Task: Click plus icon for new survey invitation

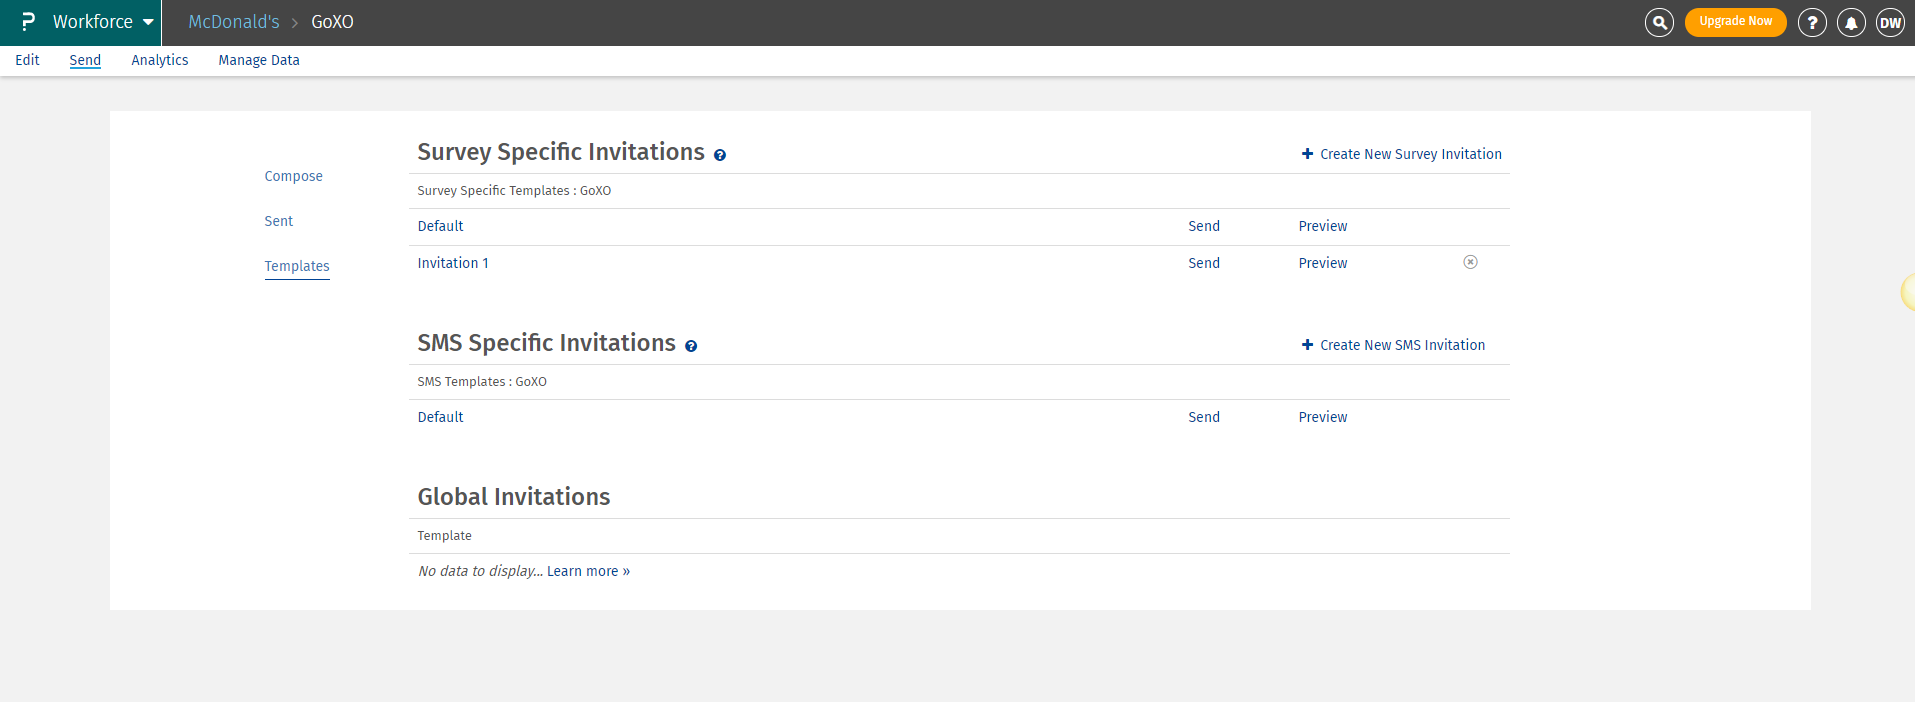Action: click(x=1307, y=154)
